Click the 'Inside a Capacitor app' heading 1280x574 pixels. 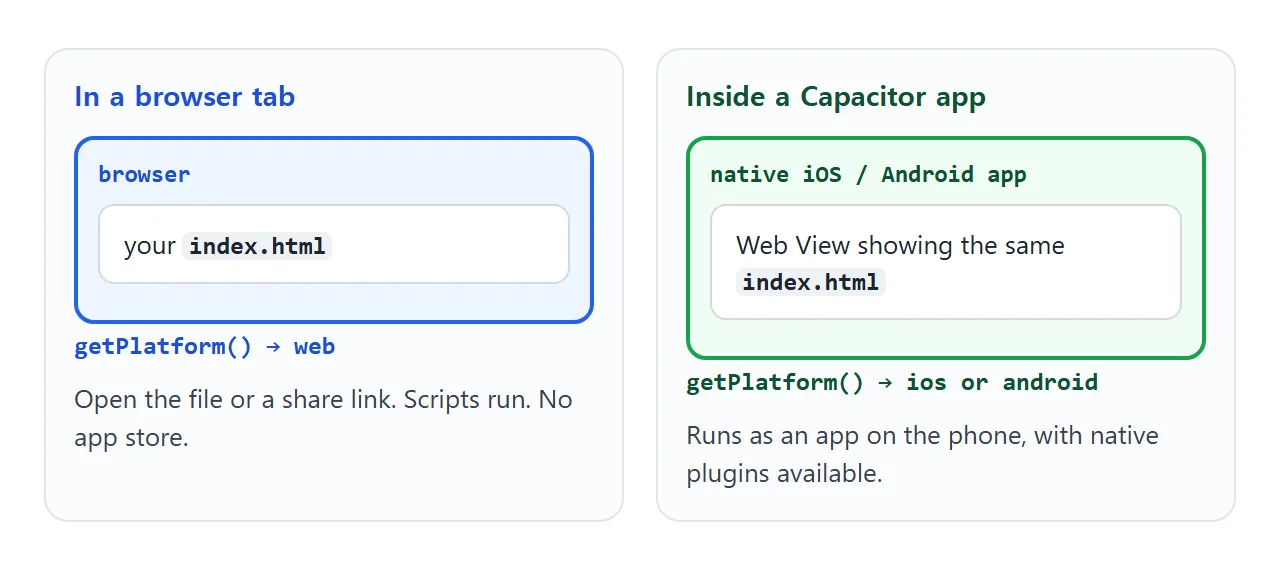pos(836,97)
